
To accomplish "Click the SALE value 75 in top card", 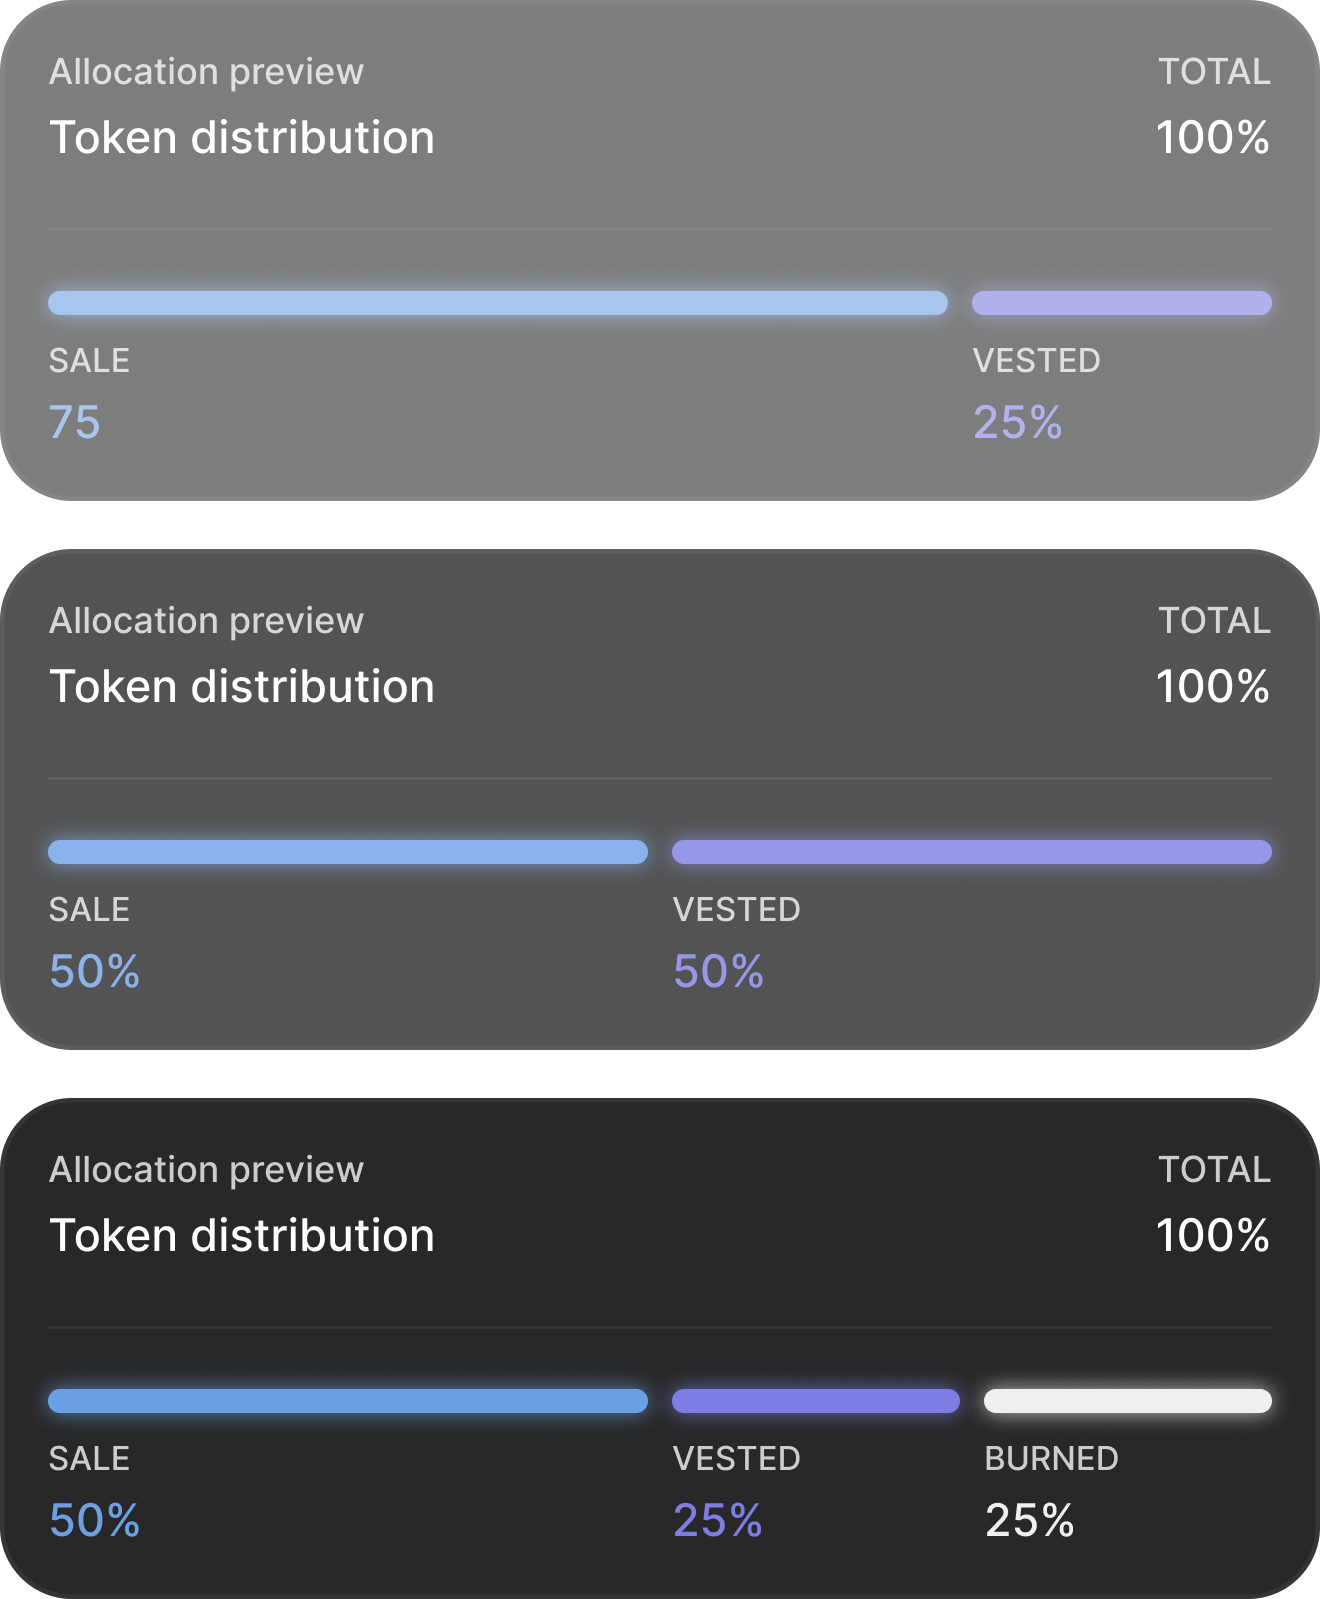I will tap(75, 422).
